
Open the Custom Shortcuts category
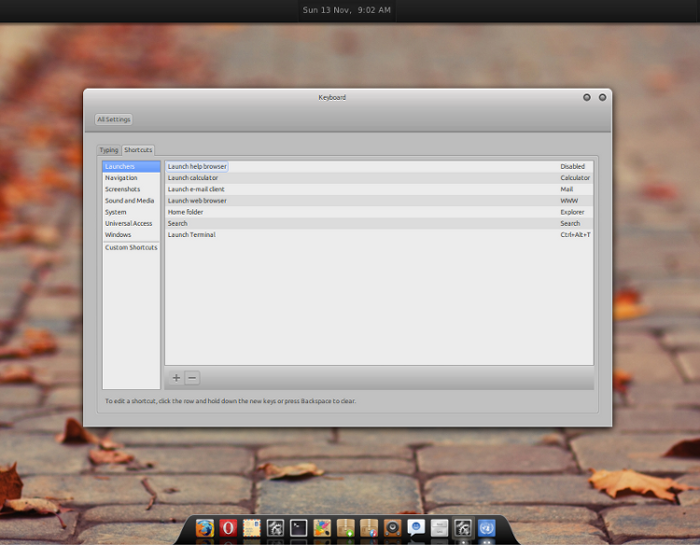(x=131, y=247)
